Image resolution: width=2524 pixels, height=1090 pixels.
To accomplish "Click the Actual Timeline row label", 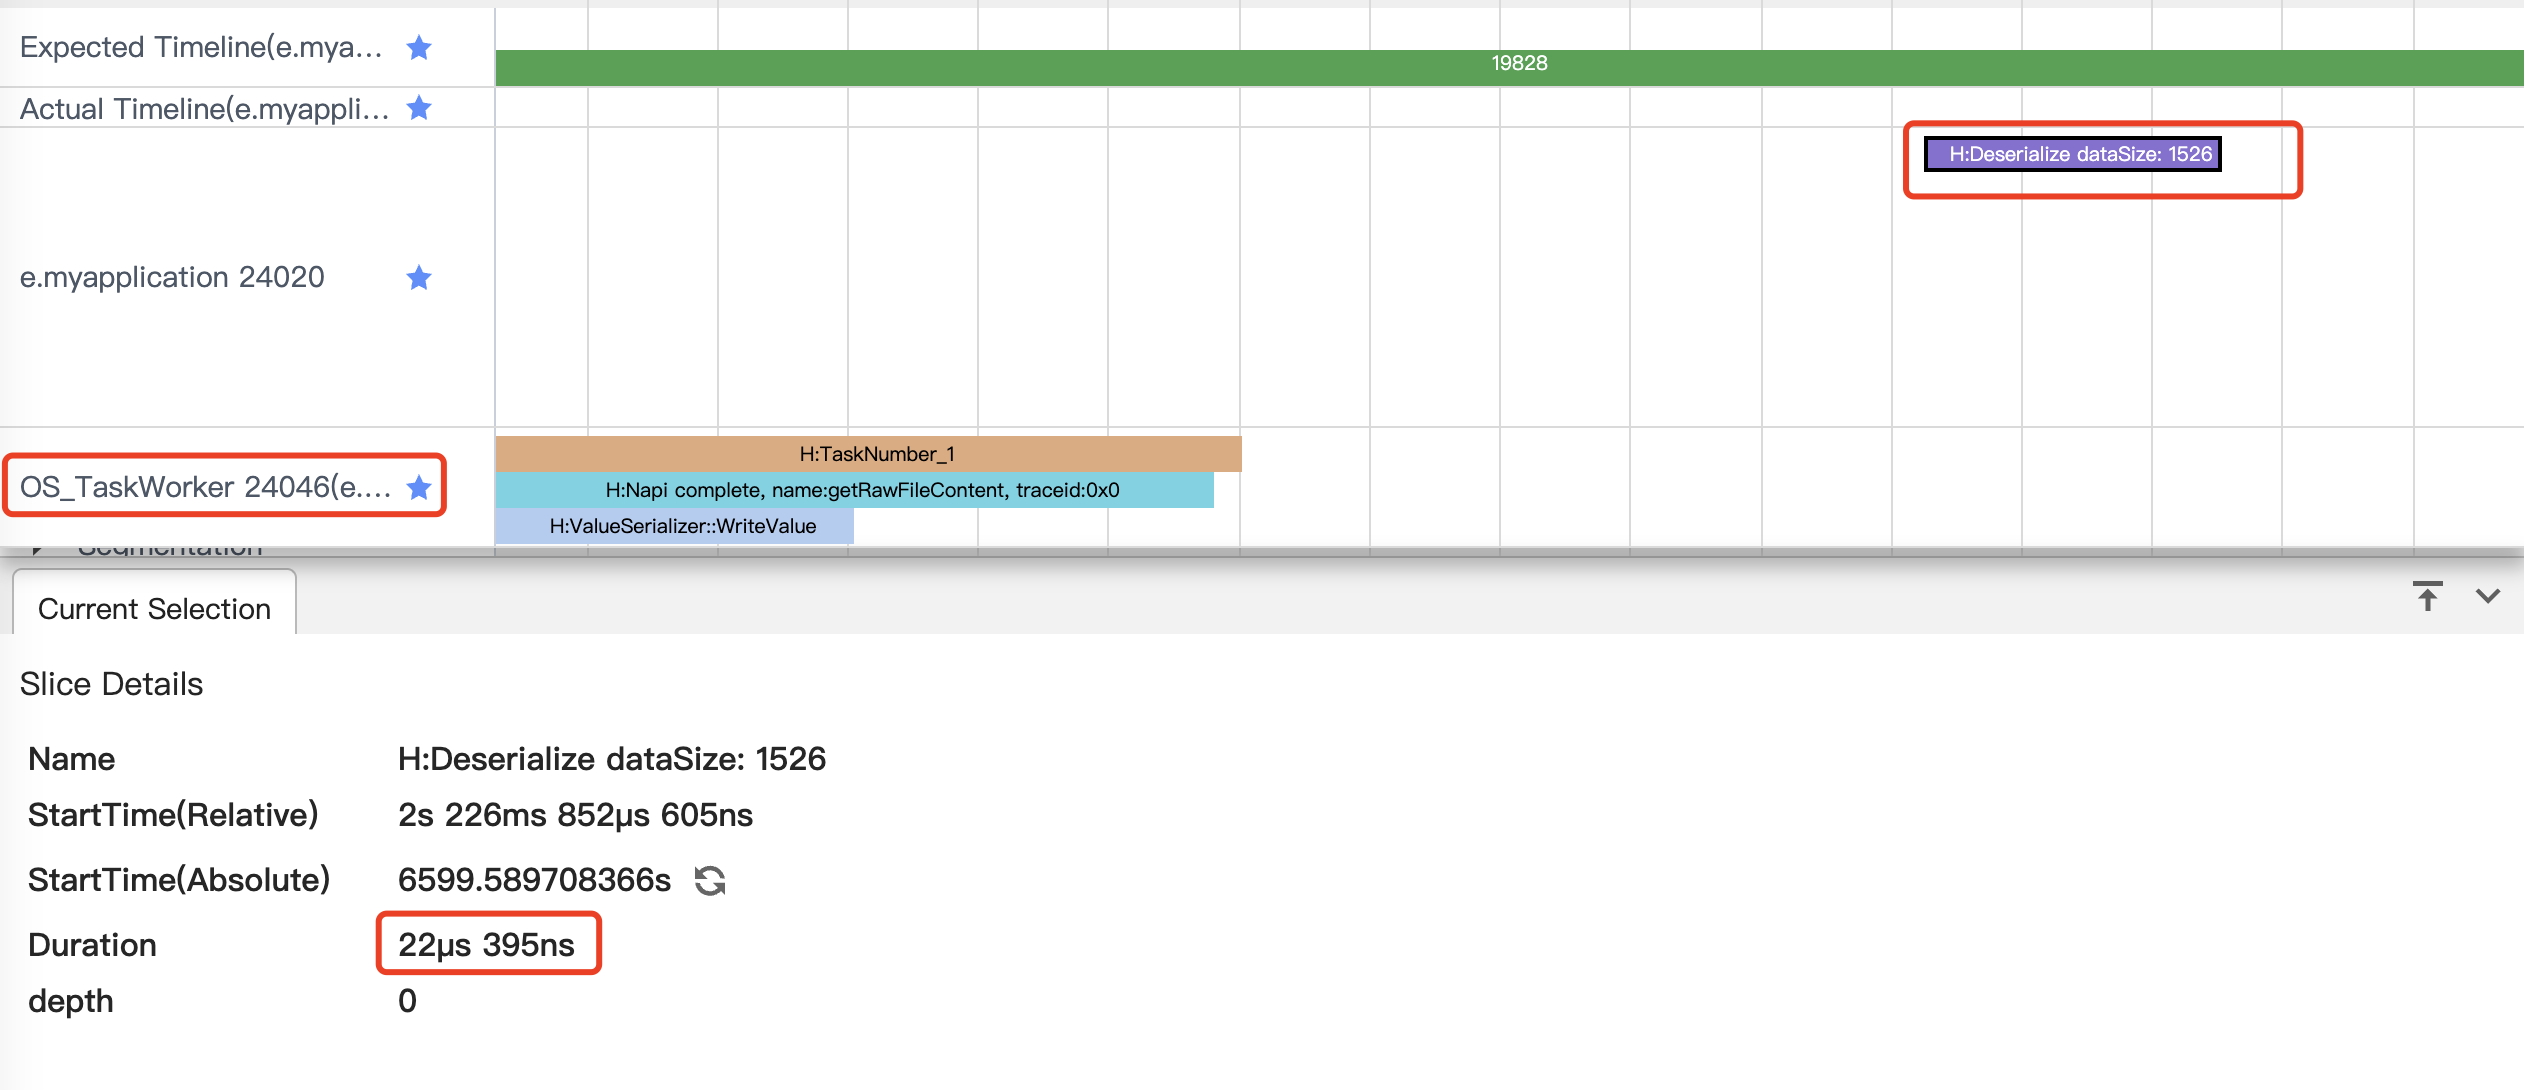I will [204, 108].
